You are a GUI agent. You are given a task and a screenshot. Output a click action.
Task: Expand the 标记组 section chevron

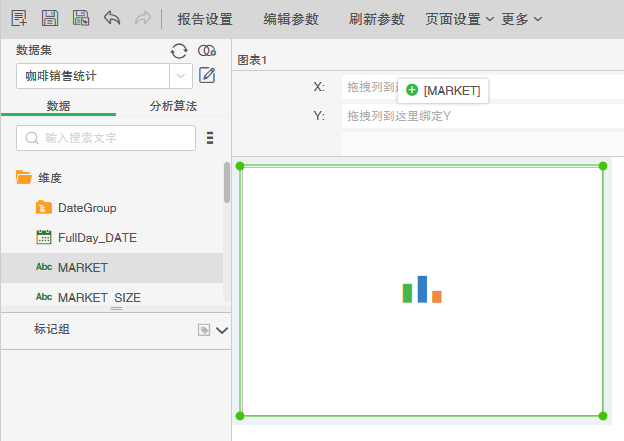pyautogui.click(x=222, y=329)
